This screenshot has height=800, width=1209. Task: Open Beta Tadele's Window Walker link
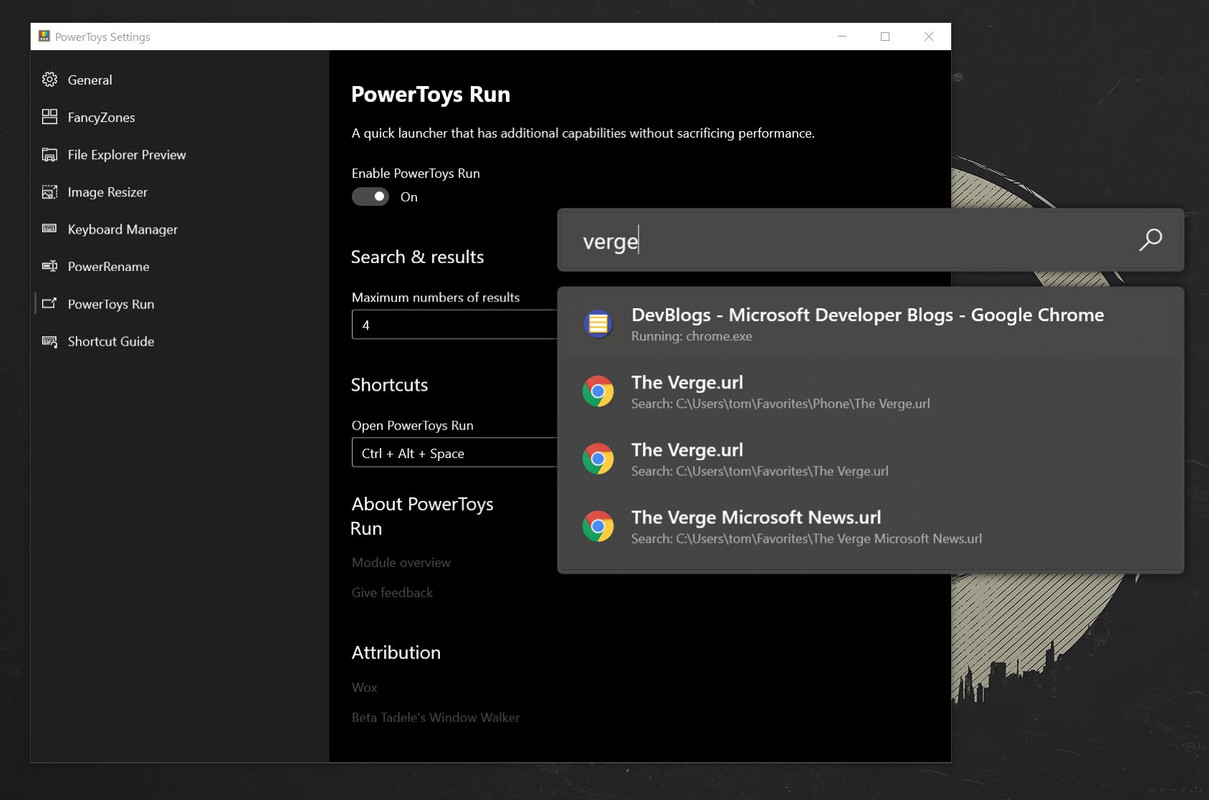pyautogui.click(x=435, y=717)
